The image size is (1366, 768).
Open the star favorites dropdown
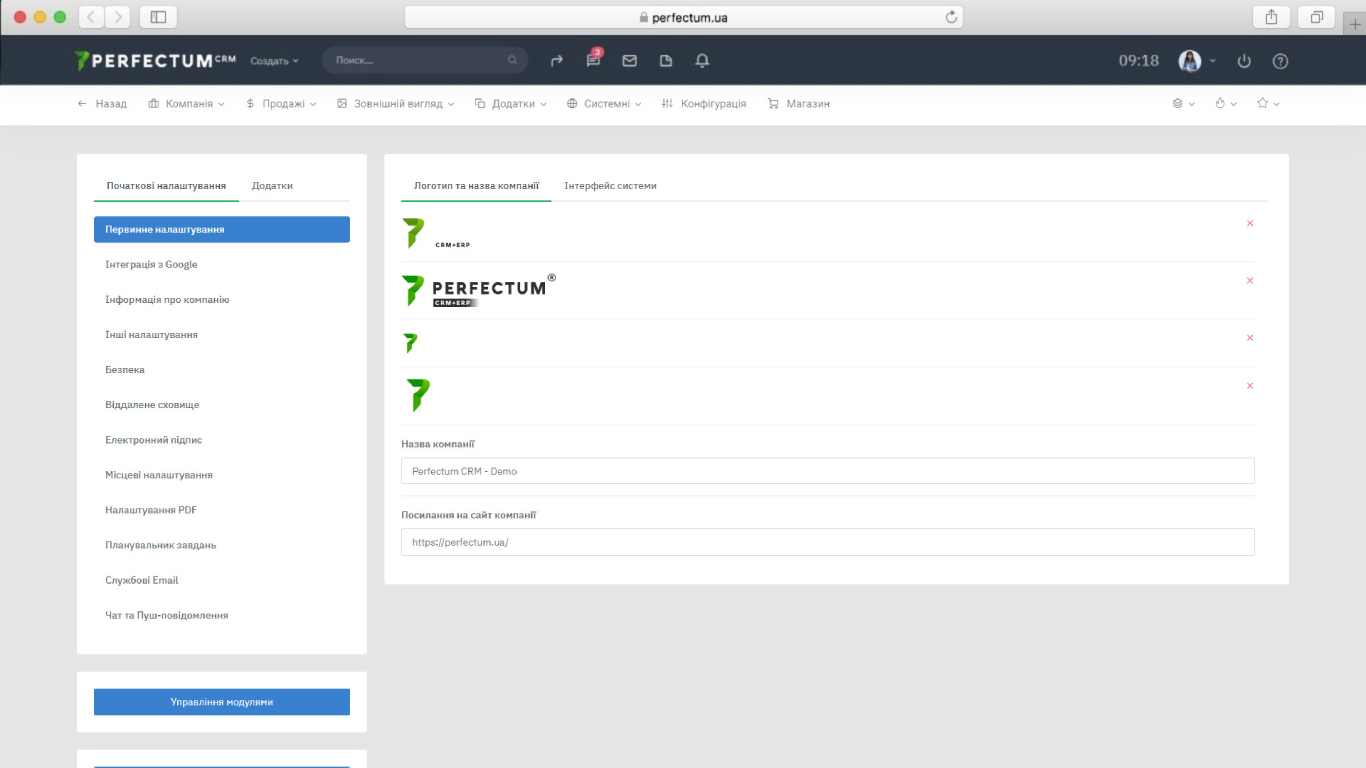tap(1268, 104)
